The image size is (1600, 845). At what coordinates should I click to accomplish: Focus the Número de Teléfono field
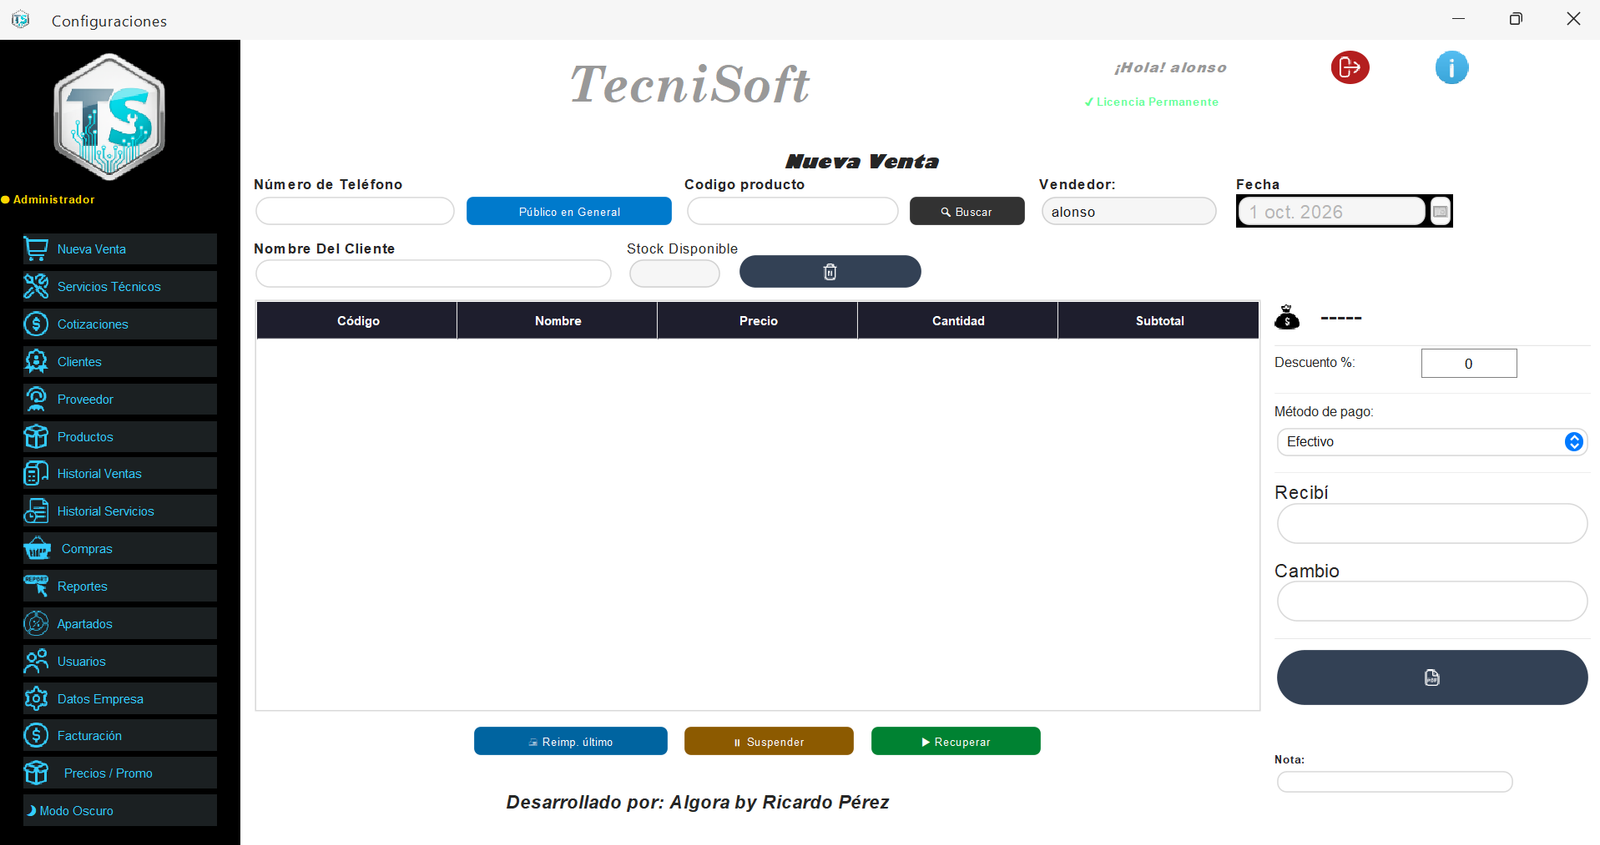[355, 211]
